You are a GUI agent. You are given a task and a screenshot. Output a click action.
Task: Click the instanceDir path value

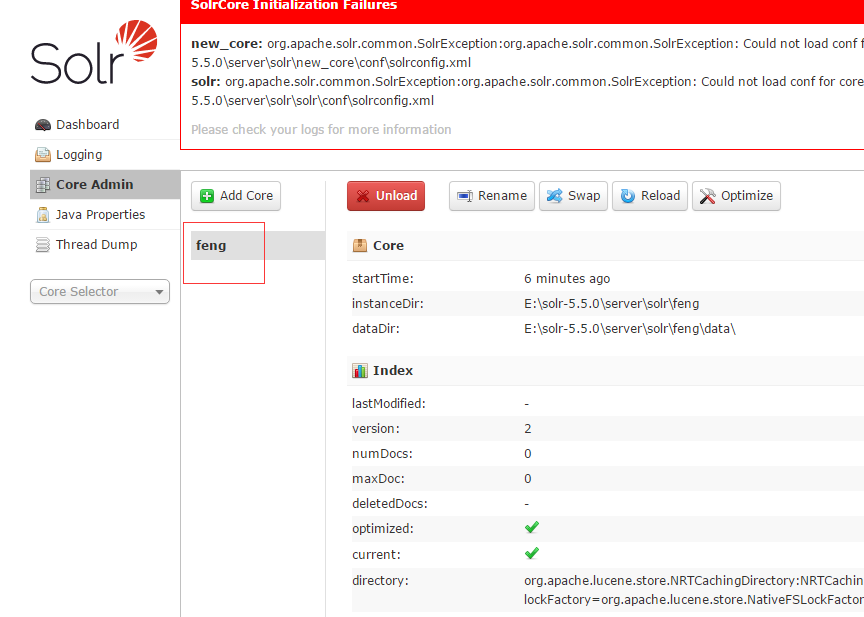(x=612, y=304)
